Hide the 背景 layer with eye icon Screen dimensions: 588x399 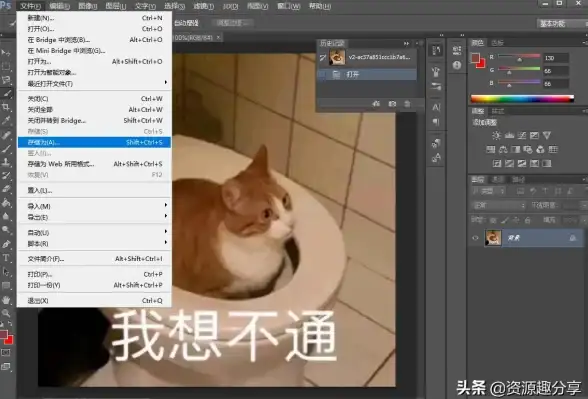pyautogui.click(x=475, y=238)
